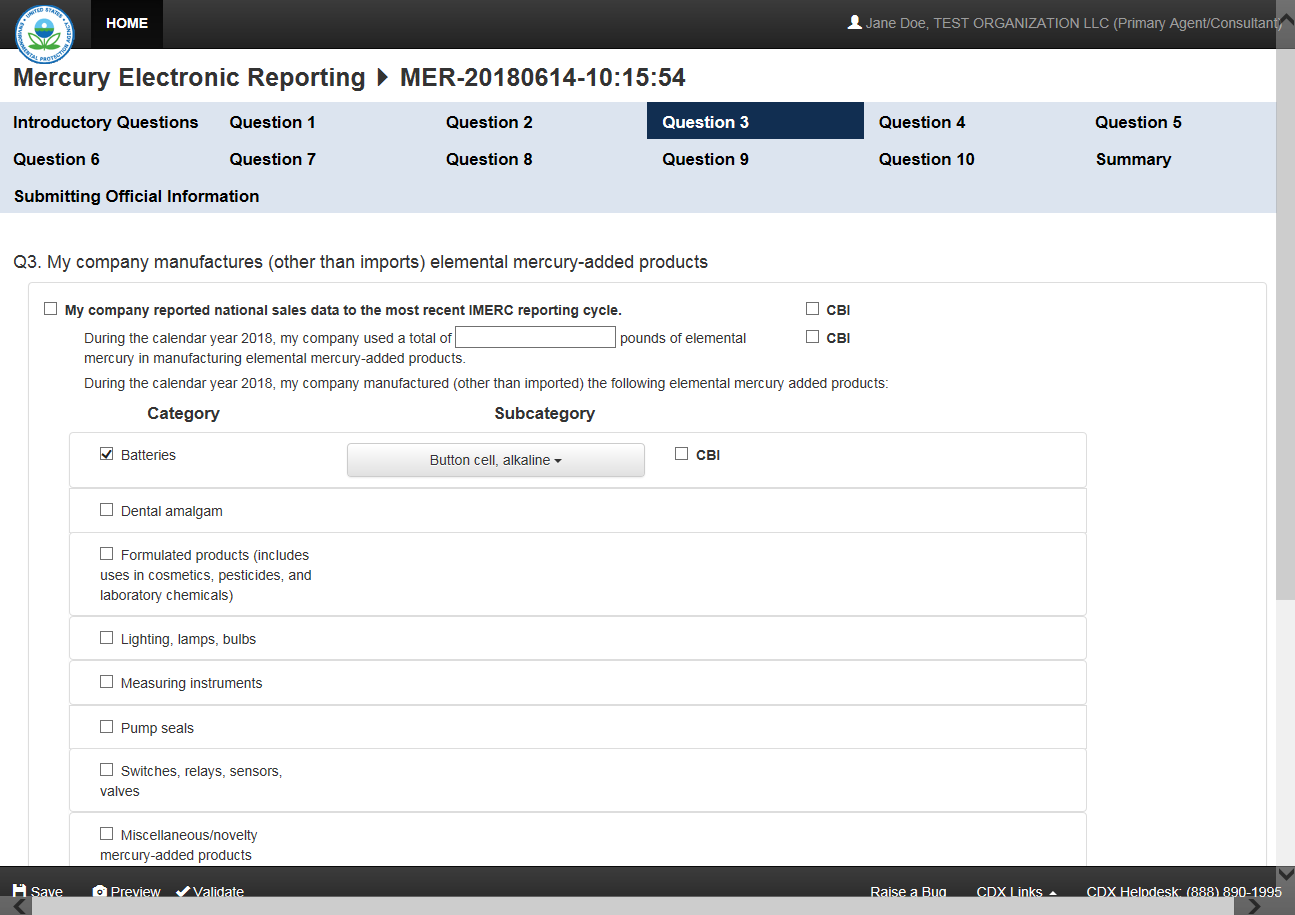Check the Pump seals category
The width and height of the screenshot is (1295, 915).
(107, 727)
